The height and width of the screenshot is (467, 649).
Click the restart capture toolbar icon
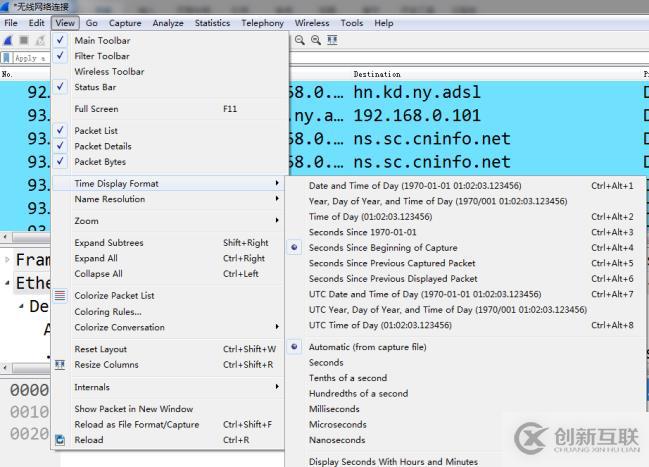[x=40, y=40]
